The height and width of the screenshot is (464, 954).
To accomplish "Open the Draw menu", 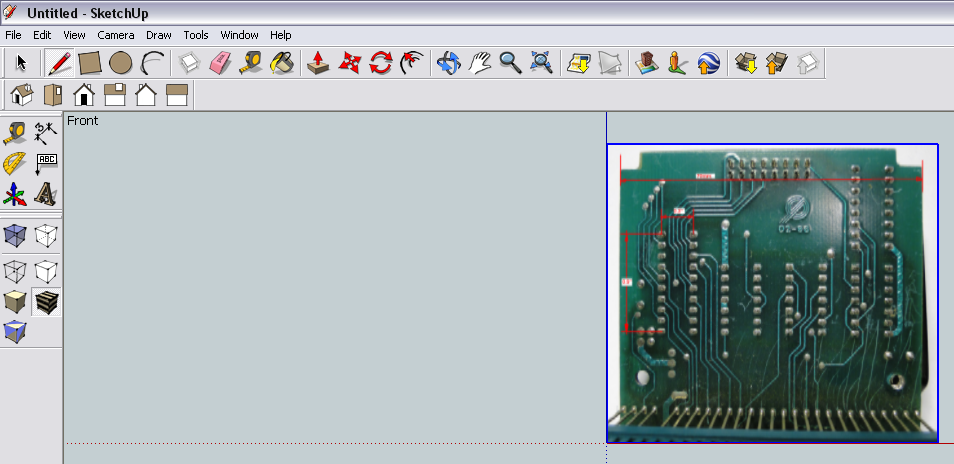I will click(159, 35).
